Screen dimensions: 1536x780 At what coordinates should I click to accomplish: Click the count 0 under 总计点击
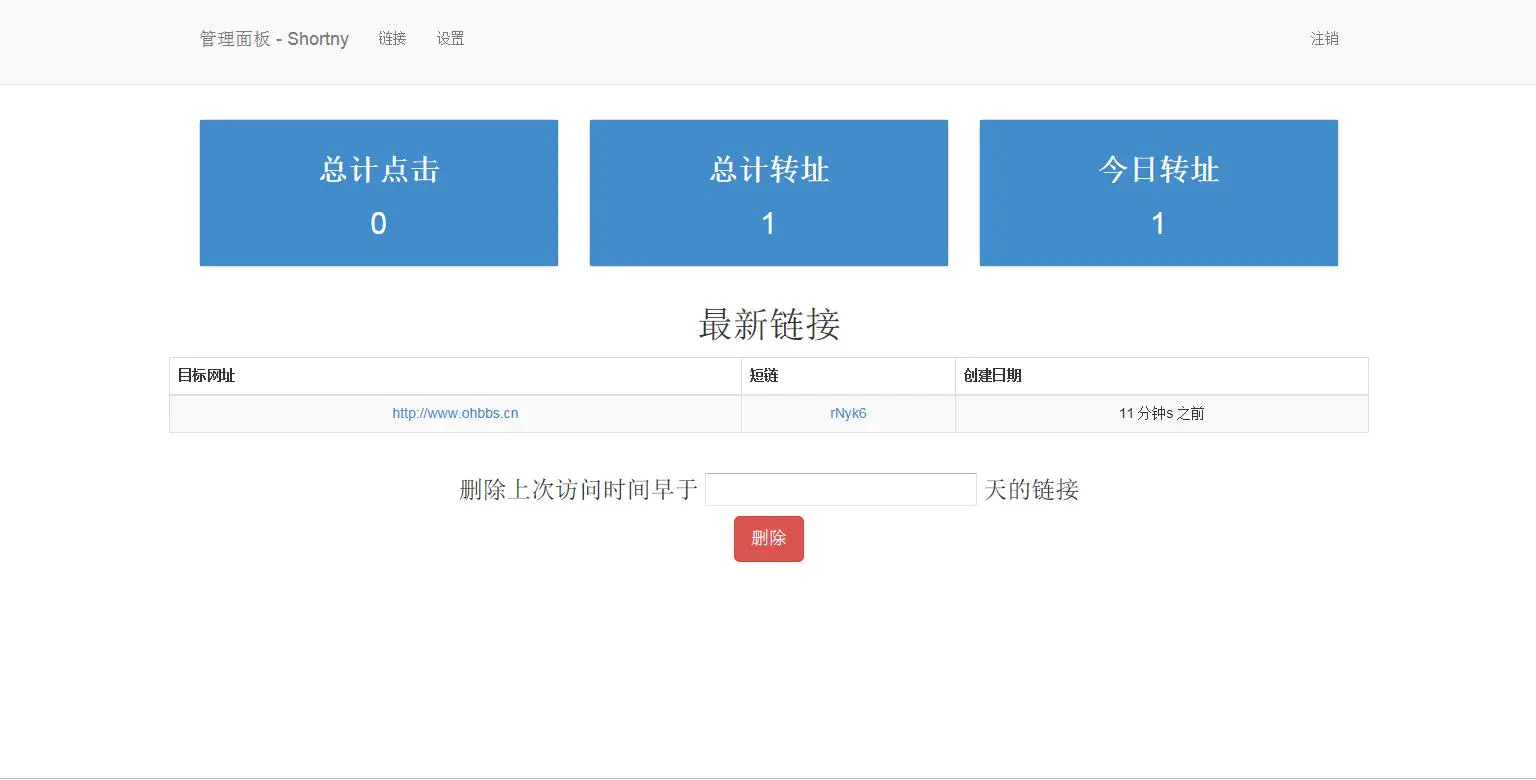point(378,223)
